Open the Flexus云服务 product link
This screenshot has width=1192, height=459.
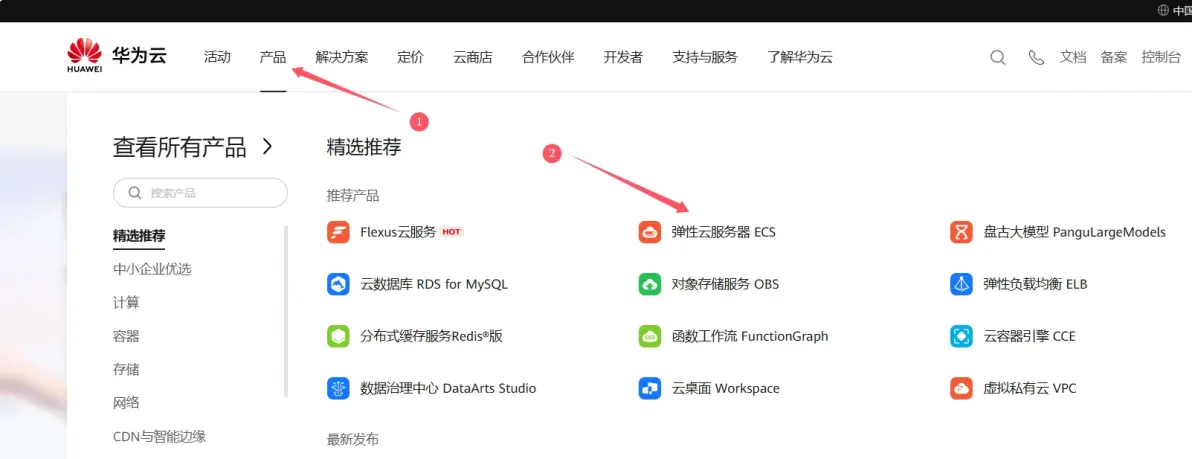(x=398, y=232)
